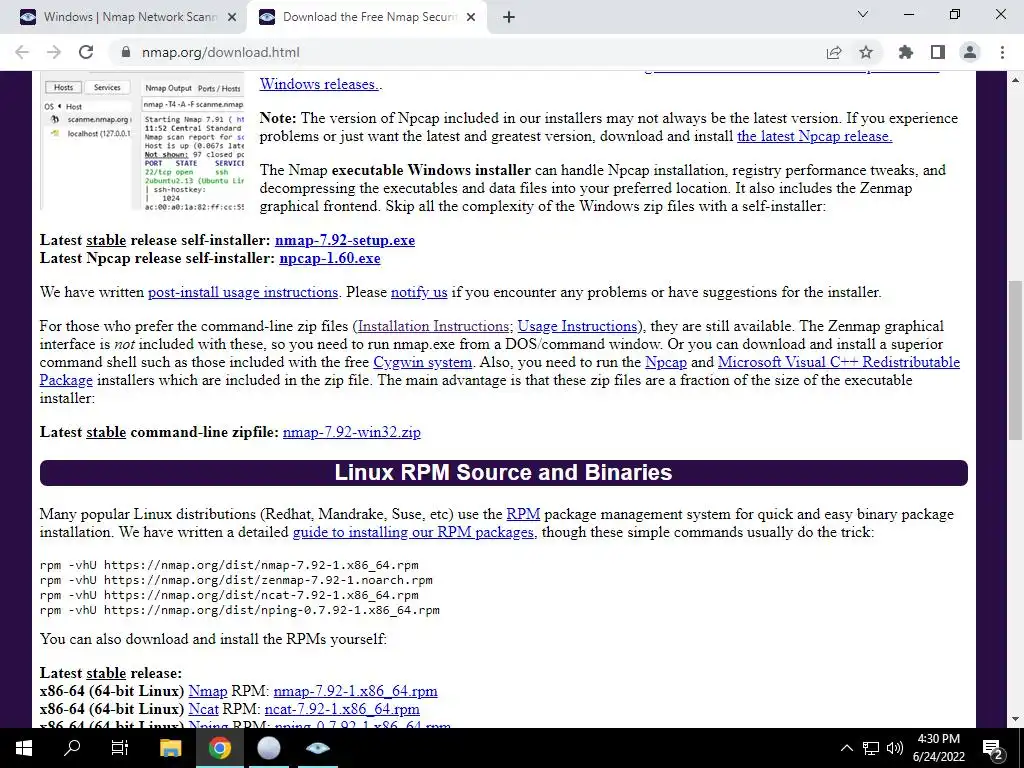Open clock showing 4:30 PM
The height and width of the screenshot is (768, 1024).
click(938, 748)
